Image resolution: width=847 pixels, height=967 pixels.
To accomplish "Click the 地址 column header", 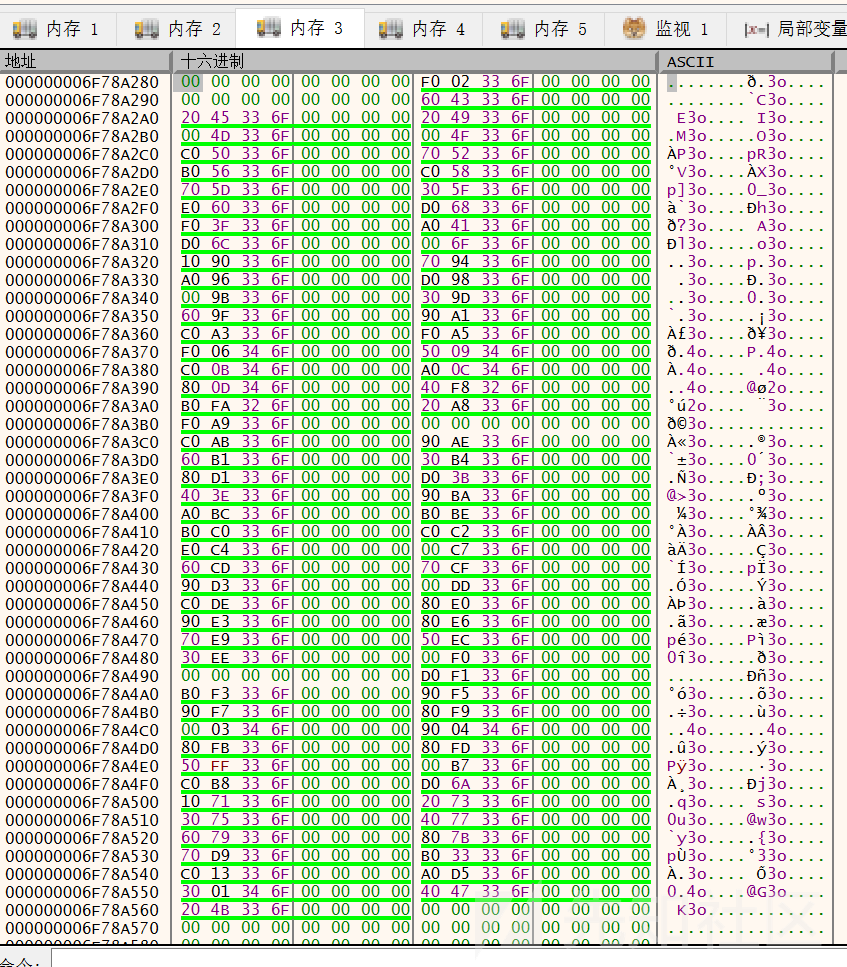I will pyautogui.click(x=85, y=61).
